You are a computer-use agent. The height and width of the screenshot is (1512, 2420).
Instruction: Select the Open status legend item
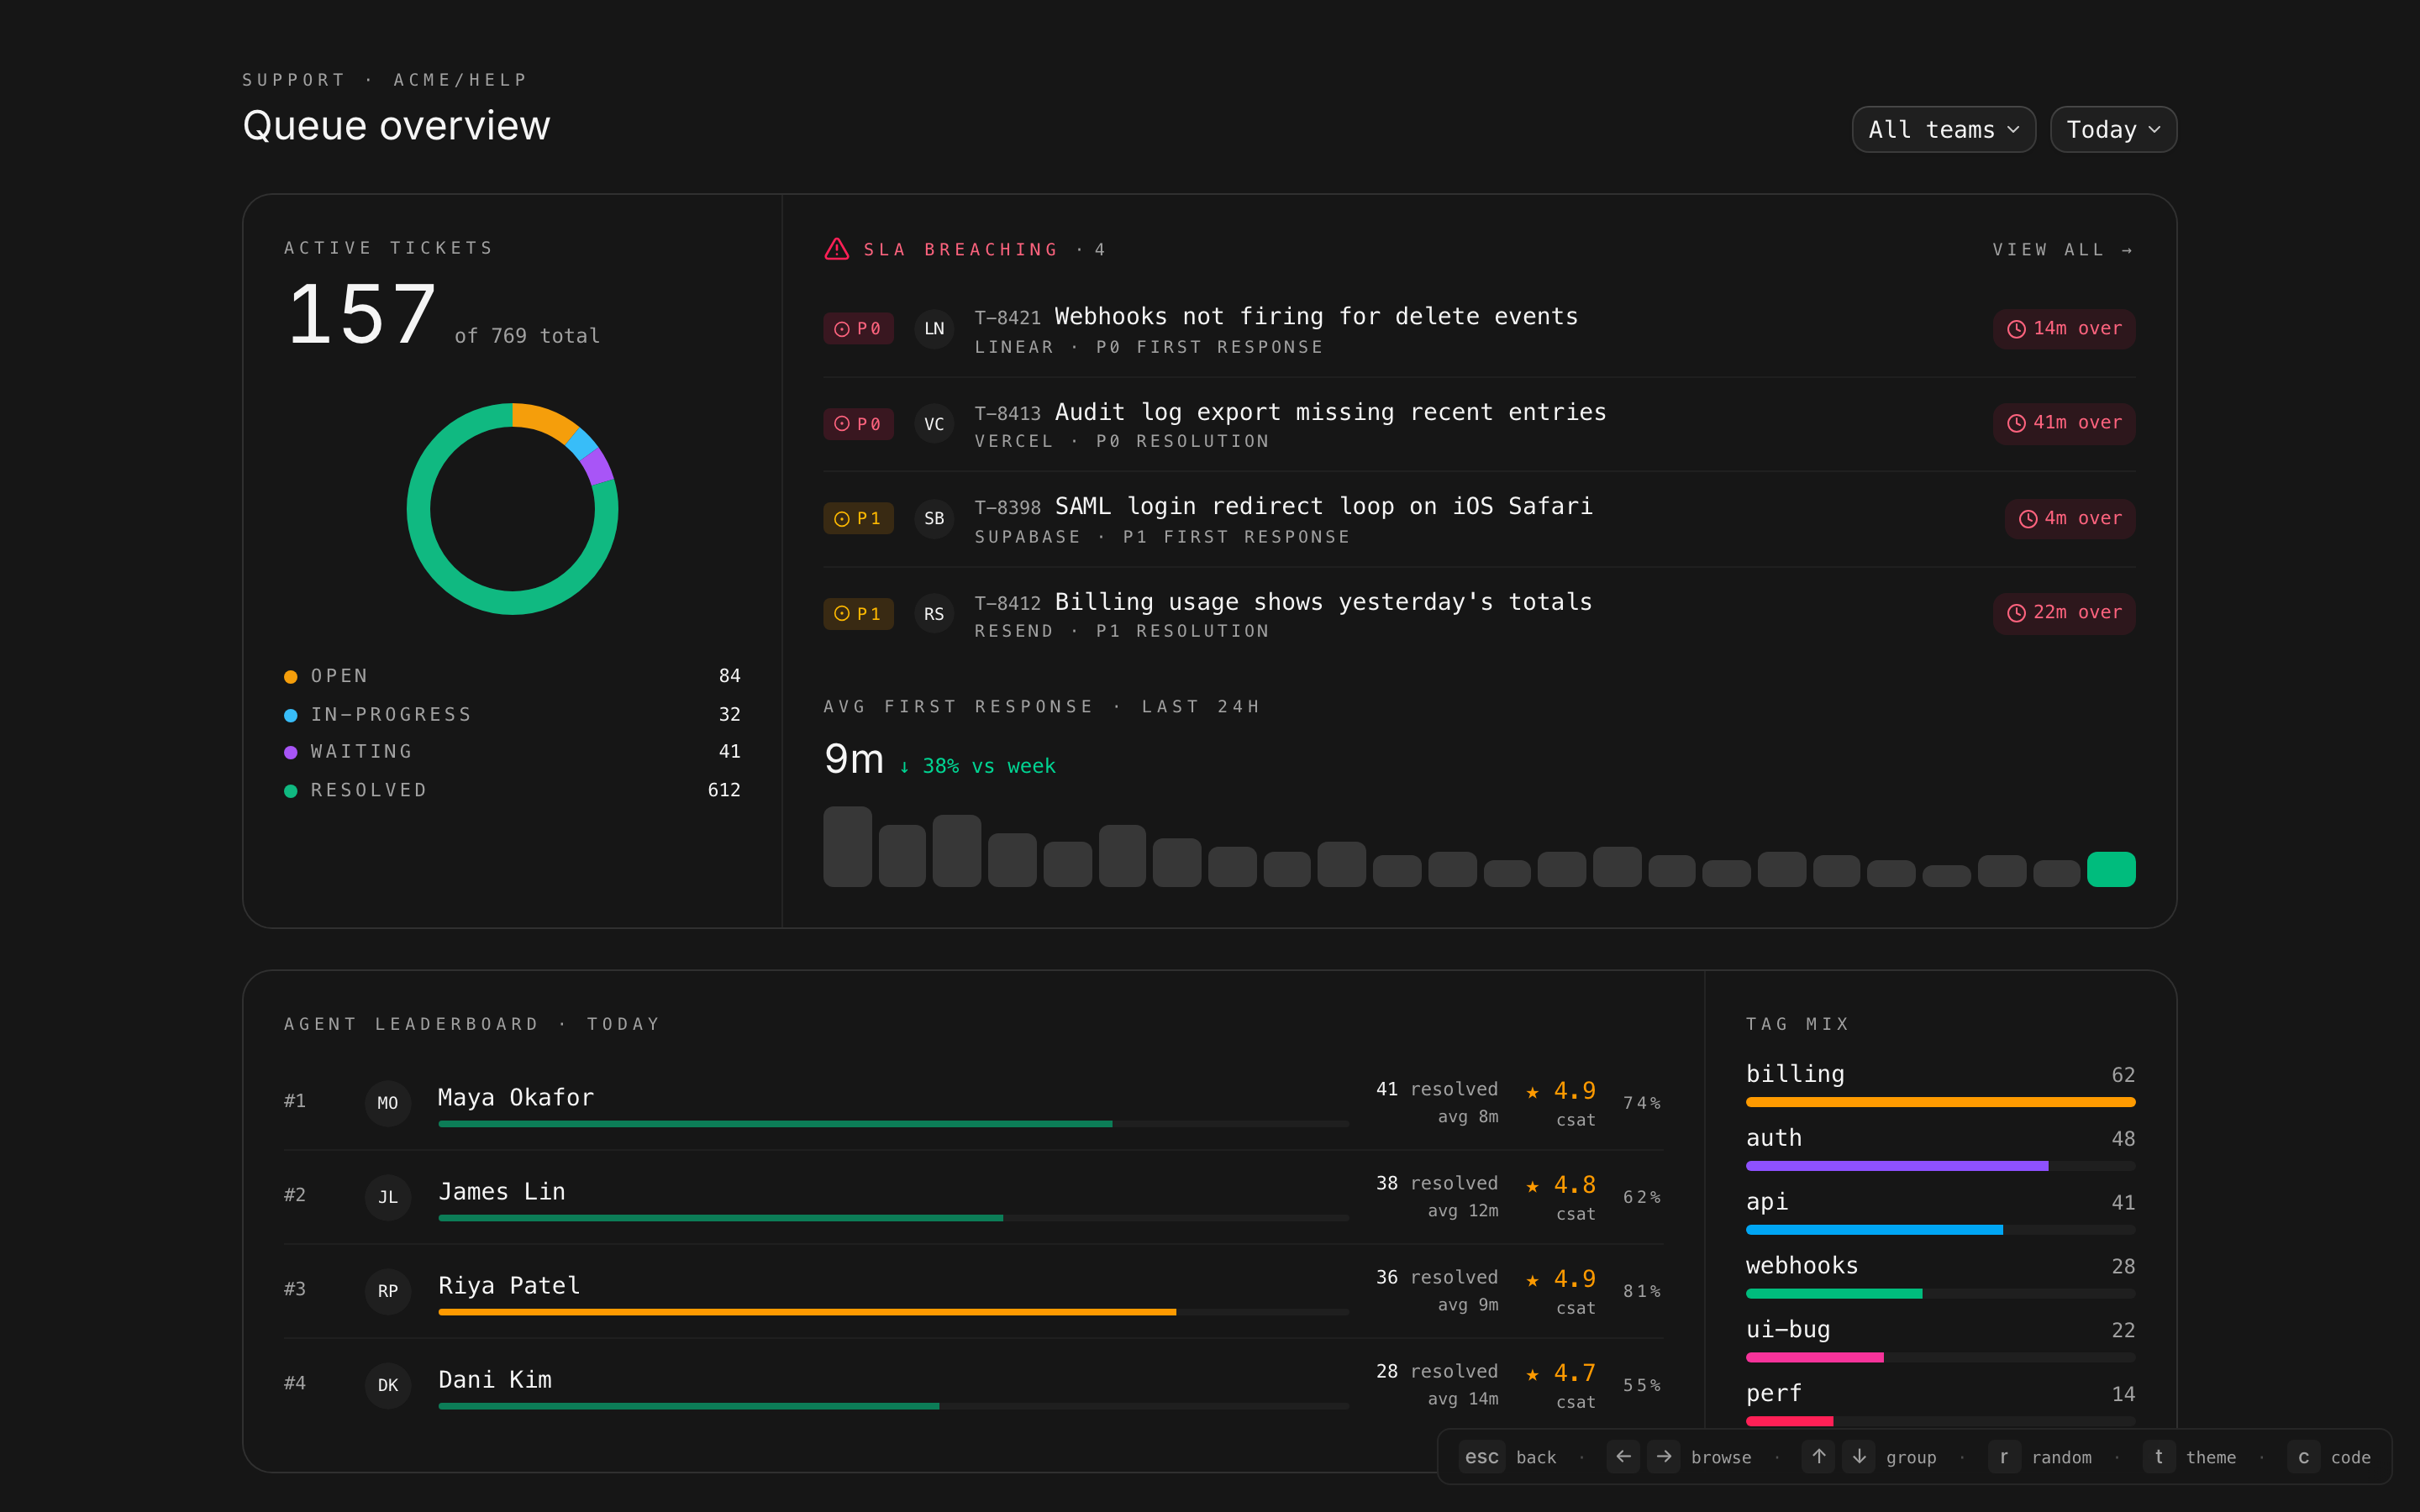pyautogui.click(x=339, y=676)
